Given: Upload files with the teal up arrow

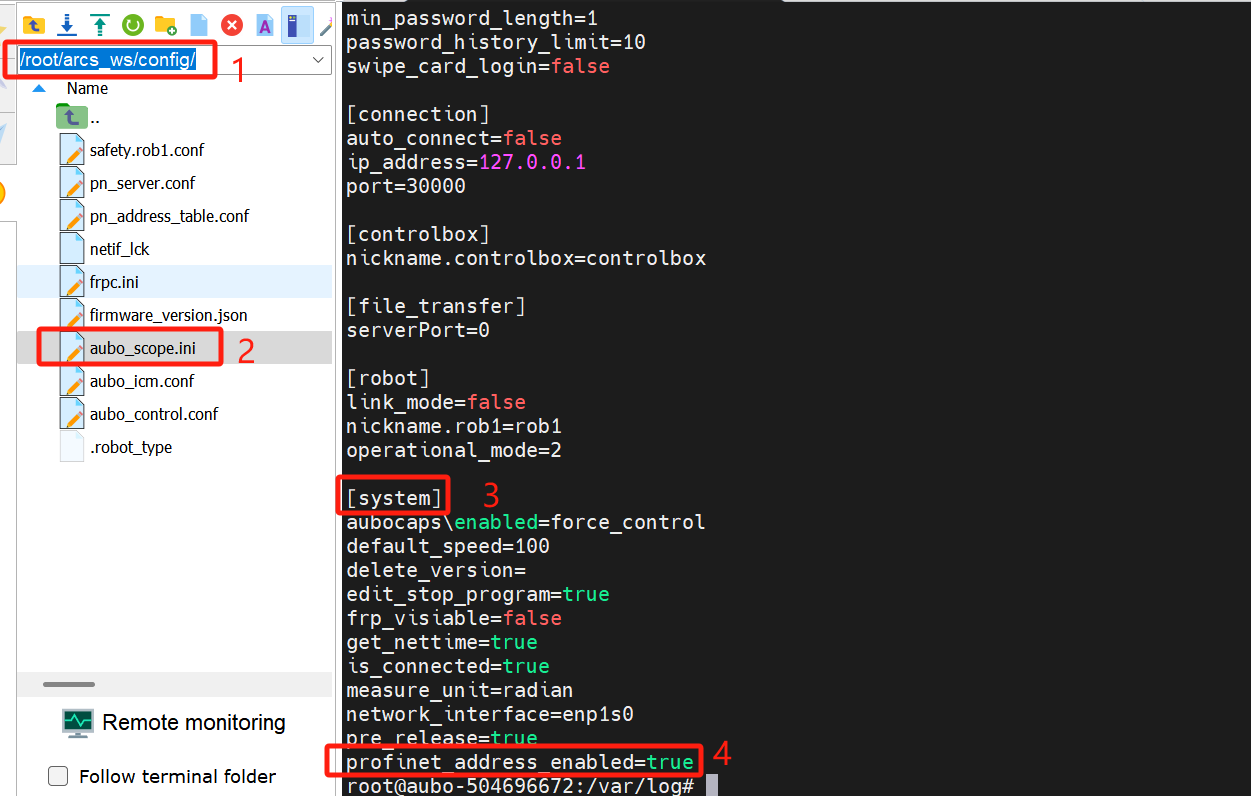Looking at the screenshot, I should (x=100, y=24).
